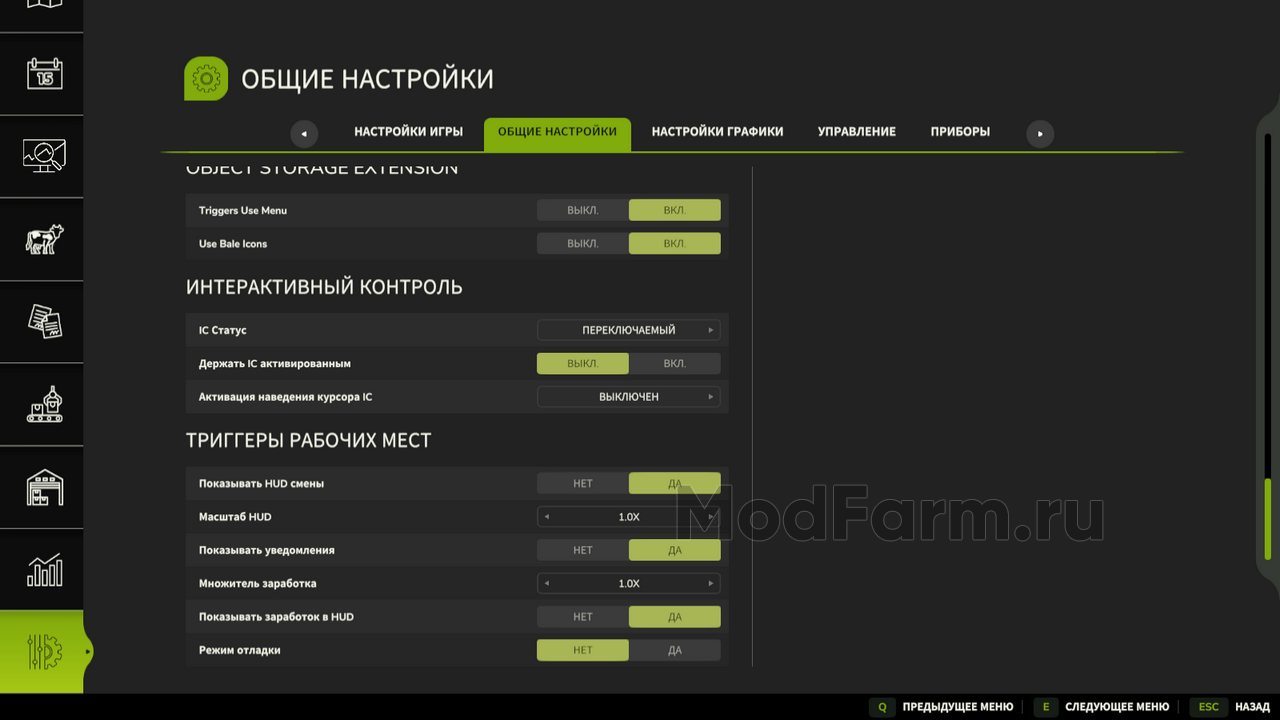The height and width of the screenshot is (720, 1280).
Task: Set Режим отладки to ДА
Action: pos(675,650)
